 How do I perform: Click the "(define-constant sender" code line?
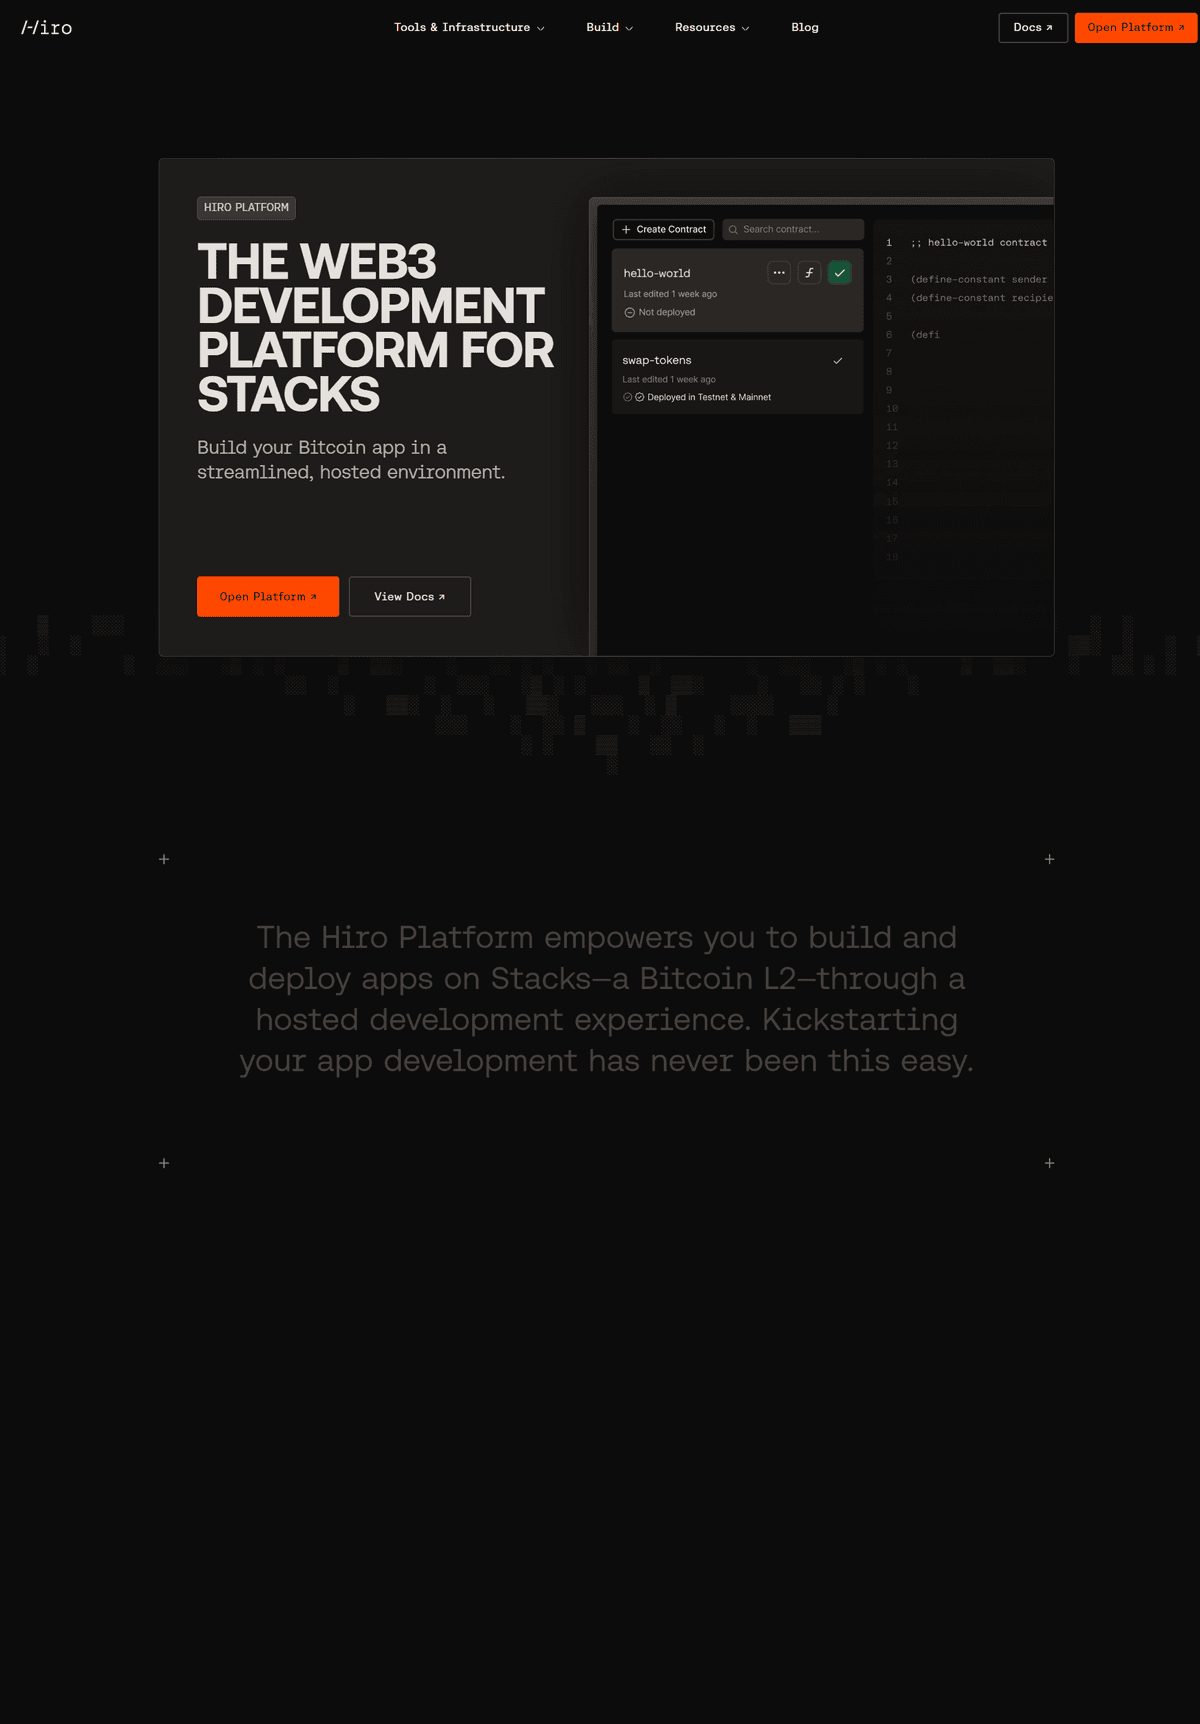point(979,279)
